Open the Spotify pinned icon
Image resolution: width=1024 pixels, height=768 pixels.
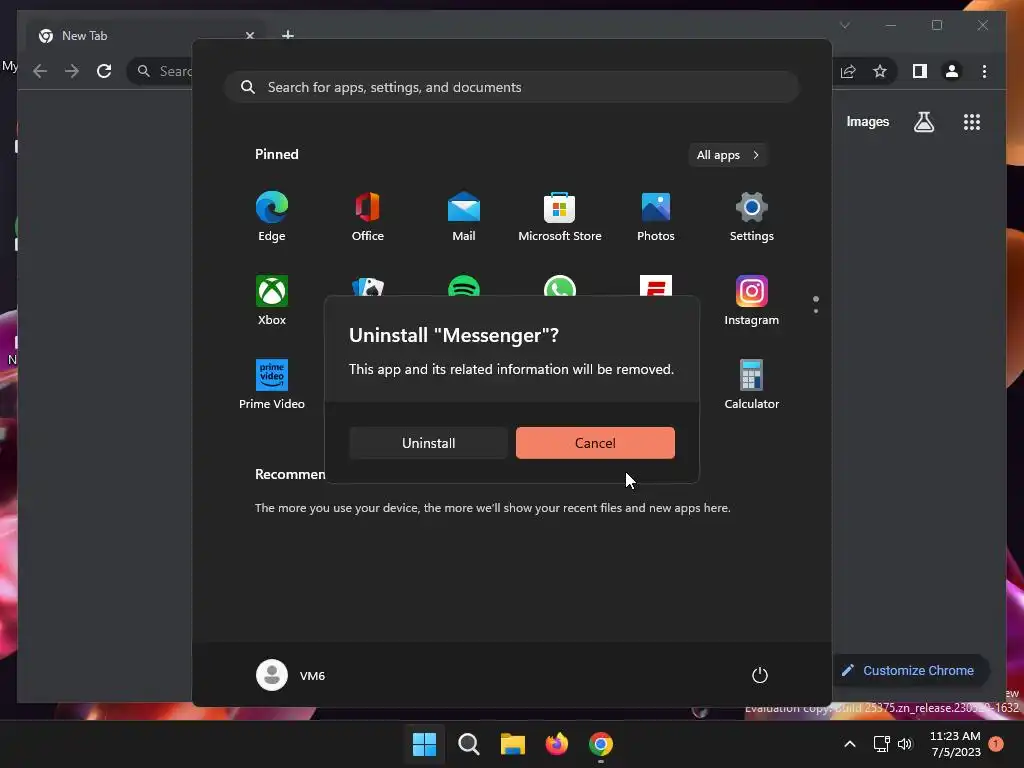click(x=464, y=286)
